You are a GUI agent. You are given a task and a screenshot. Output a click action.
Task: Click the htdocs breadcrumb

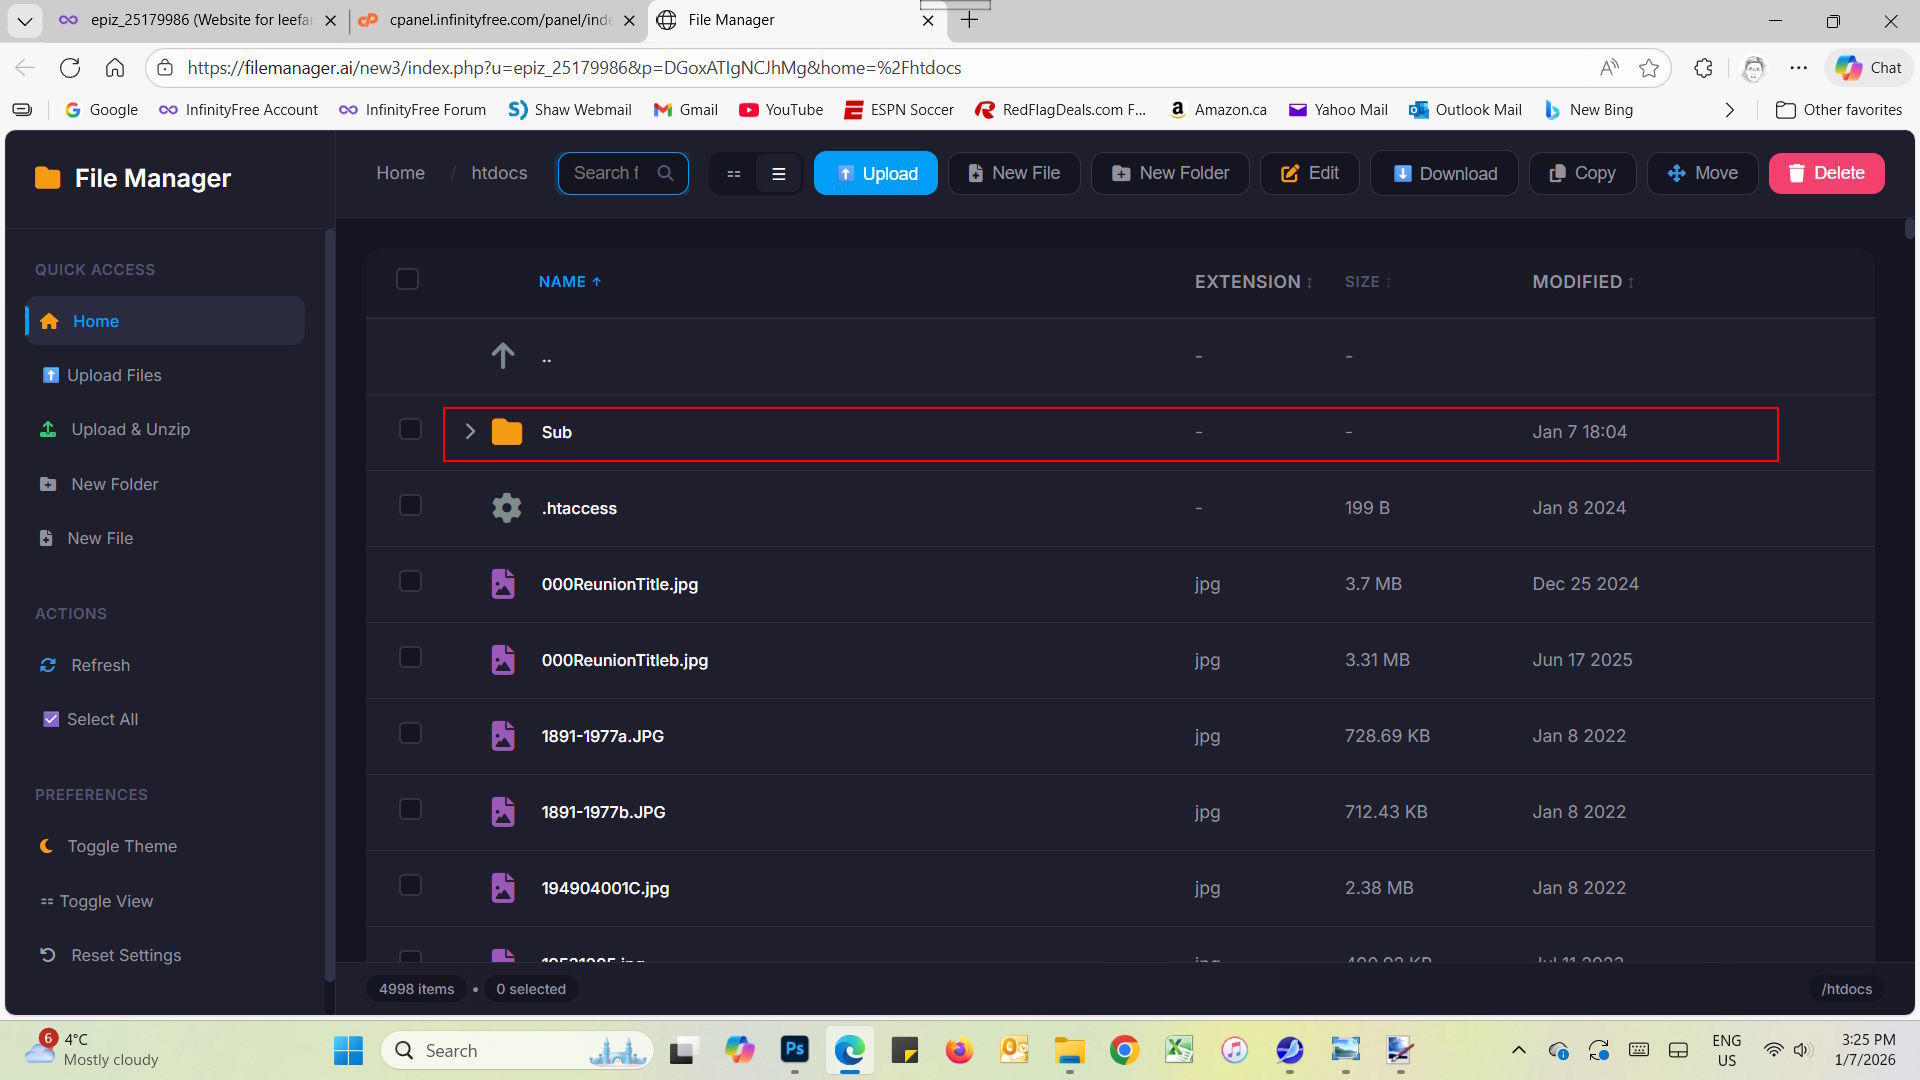pyautogui.click(x=499, y=173)
